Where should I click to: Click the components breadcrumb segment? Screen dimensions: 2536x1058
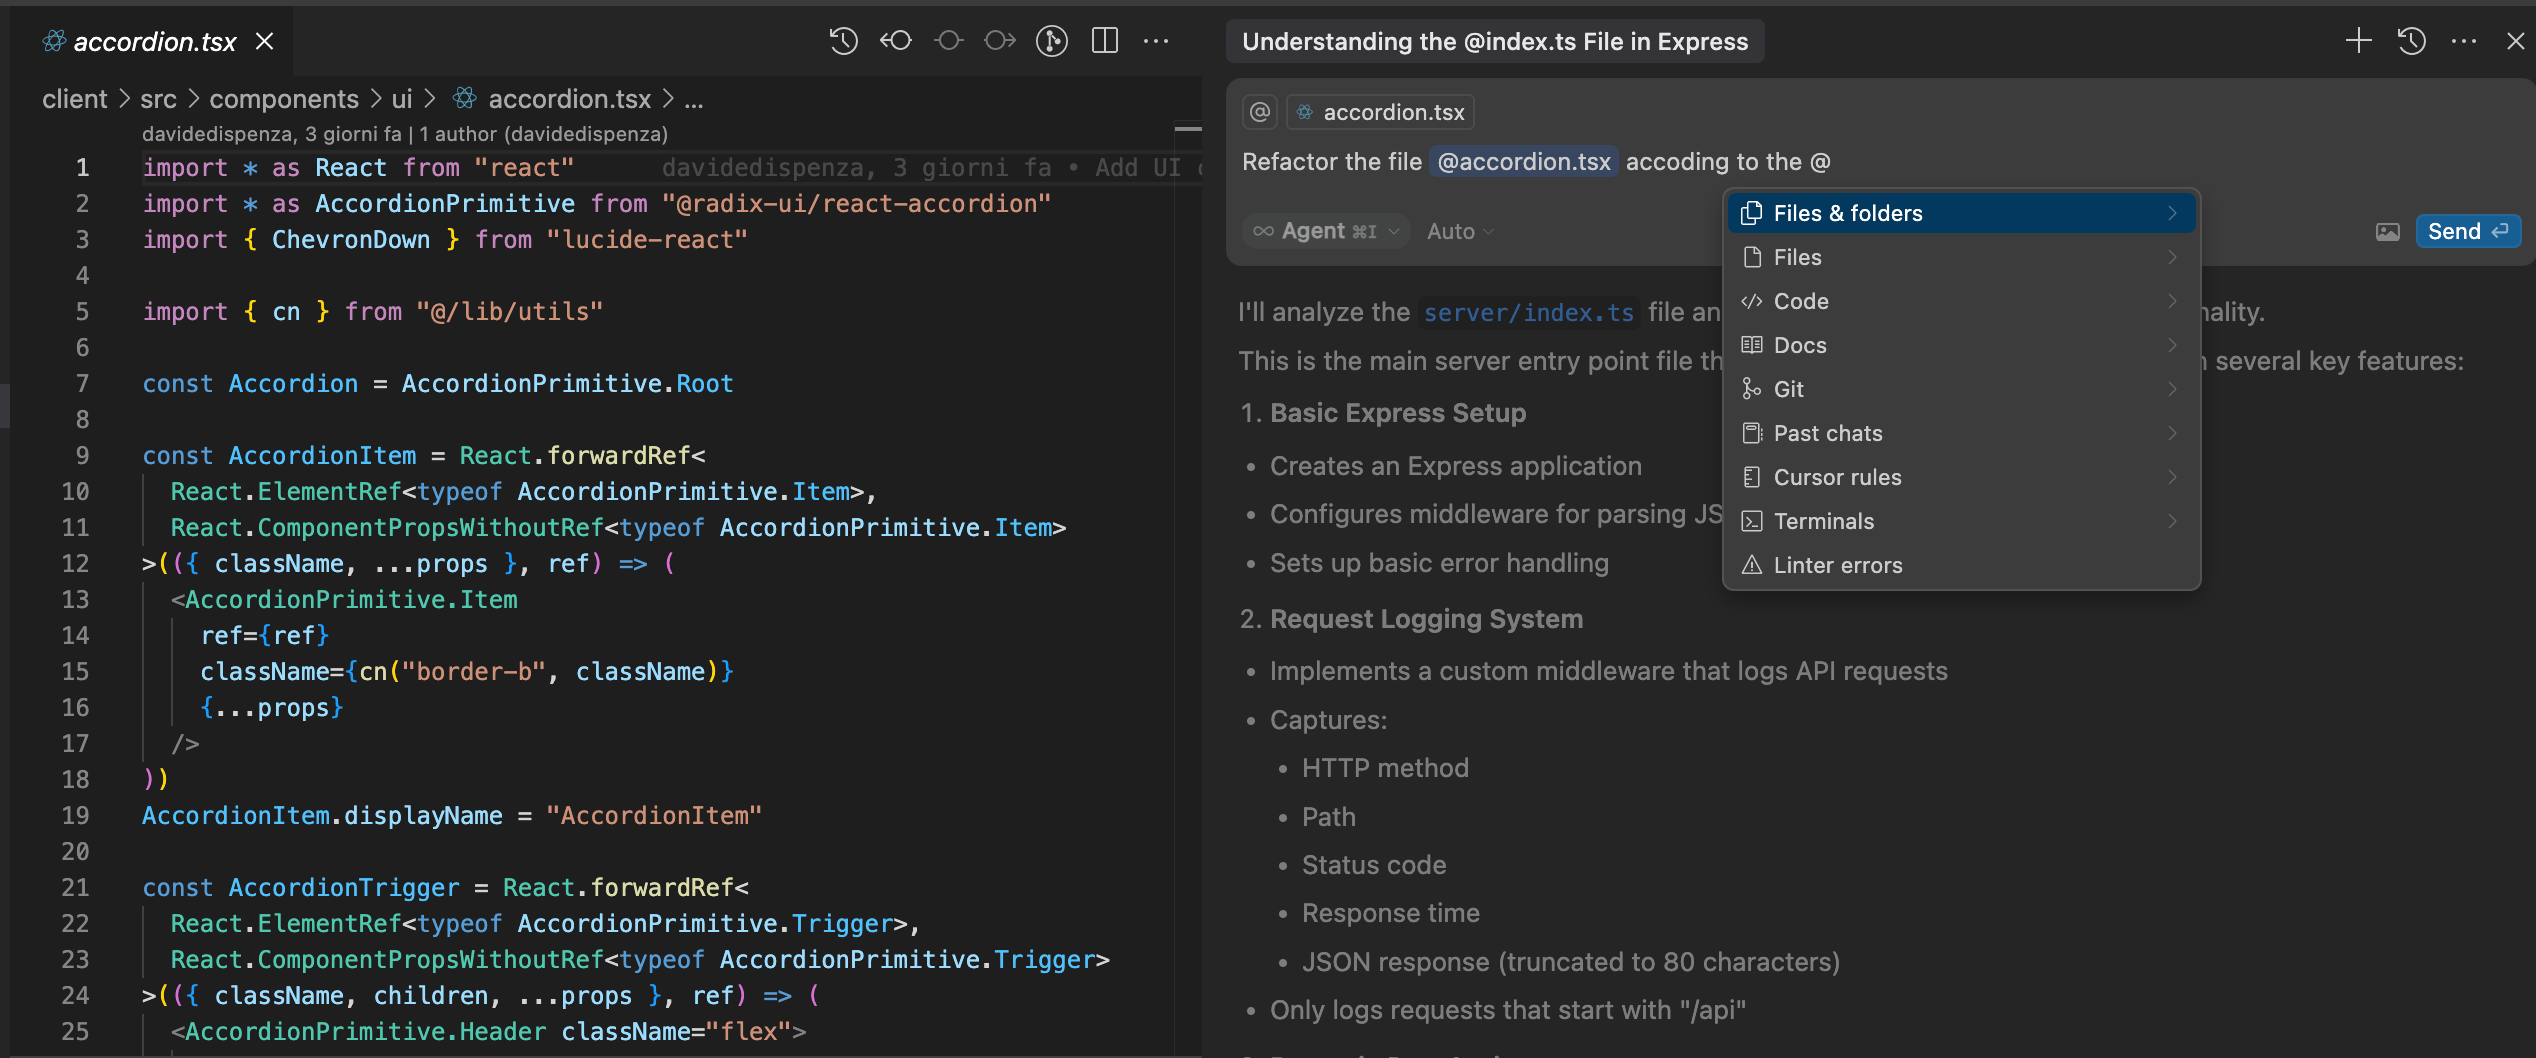coord(284,99)
